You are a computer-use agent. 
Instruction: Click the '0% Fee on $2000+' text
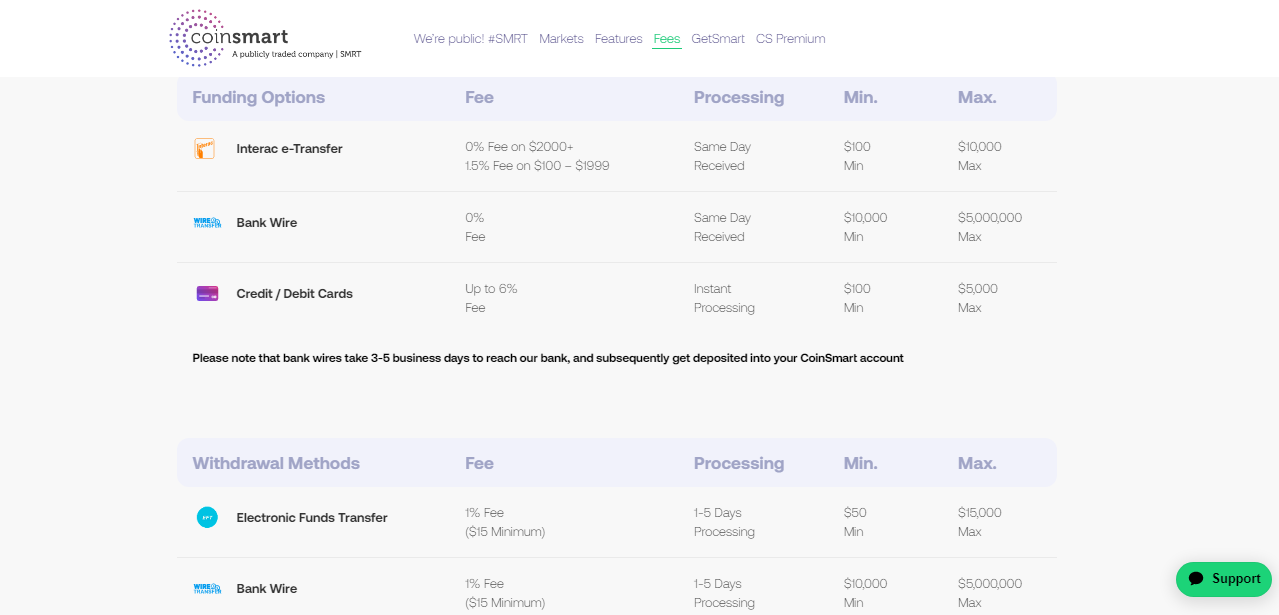(x=520, y=147)
